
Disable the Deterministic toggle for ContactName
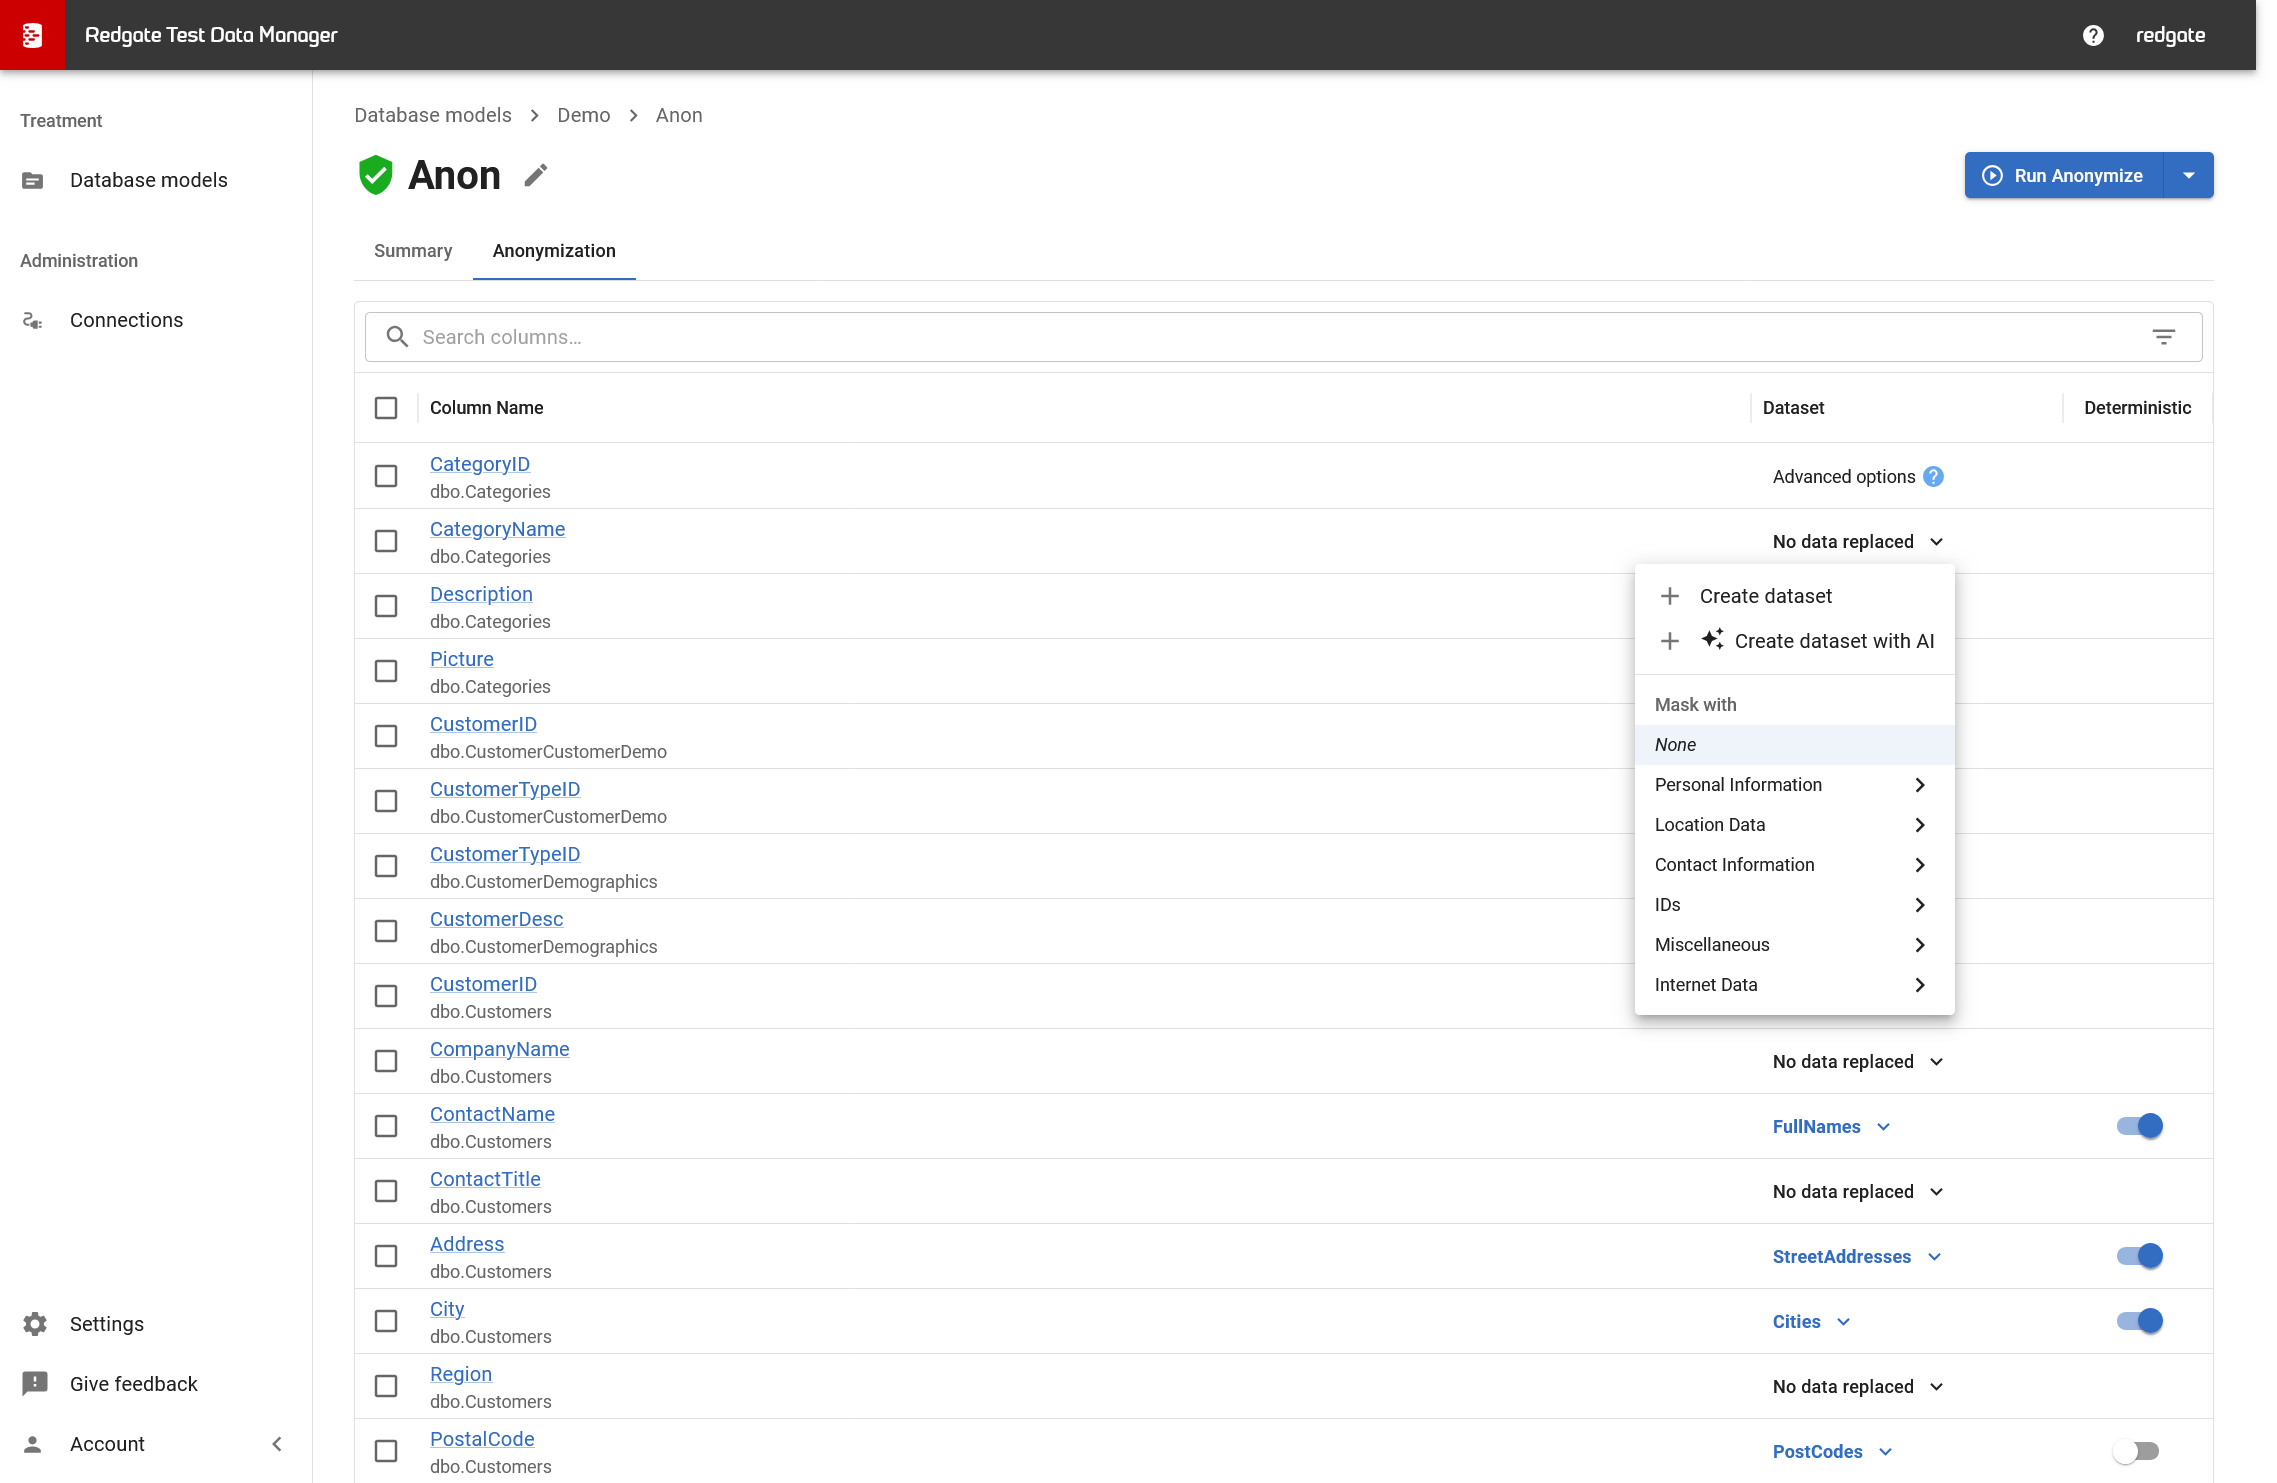(2139, 1126)
